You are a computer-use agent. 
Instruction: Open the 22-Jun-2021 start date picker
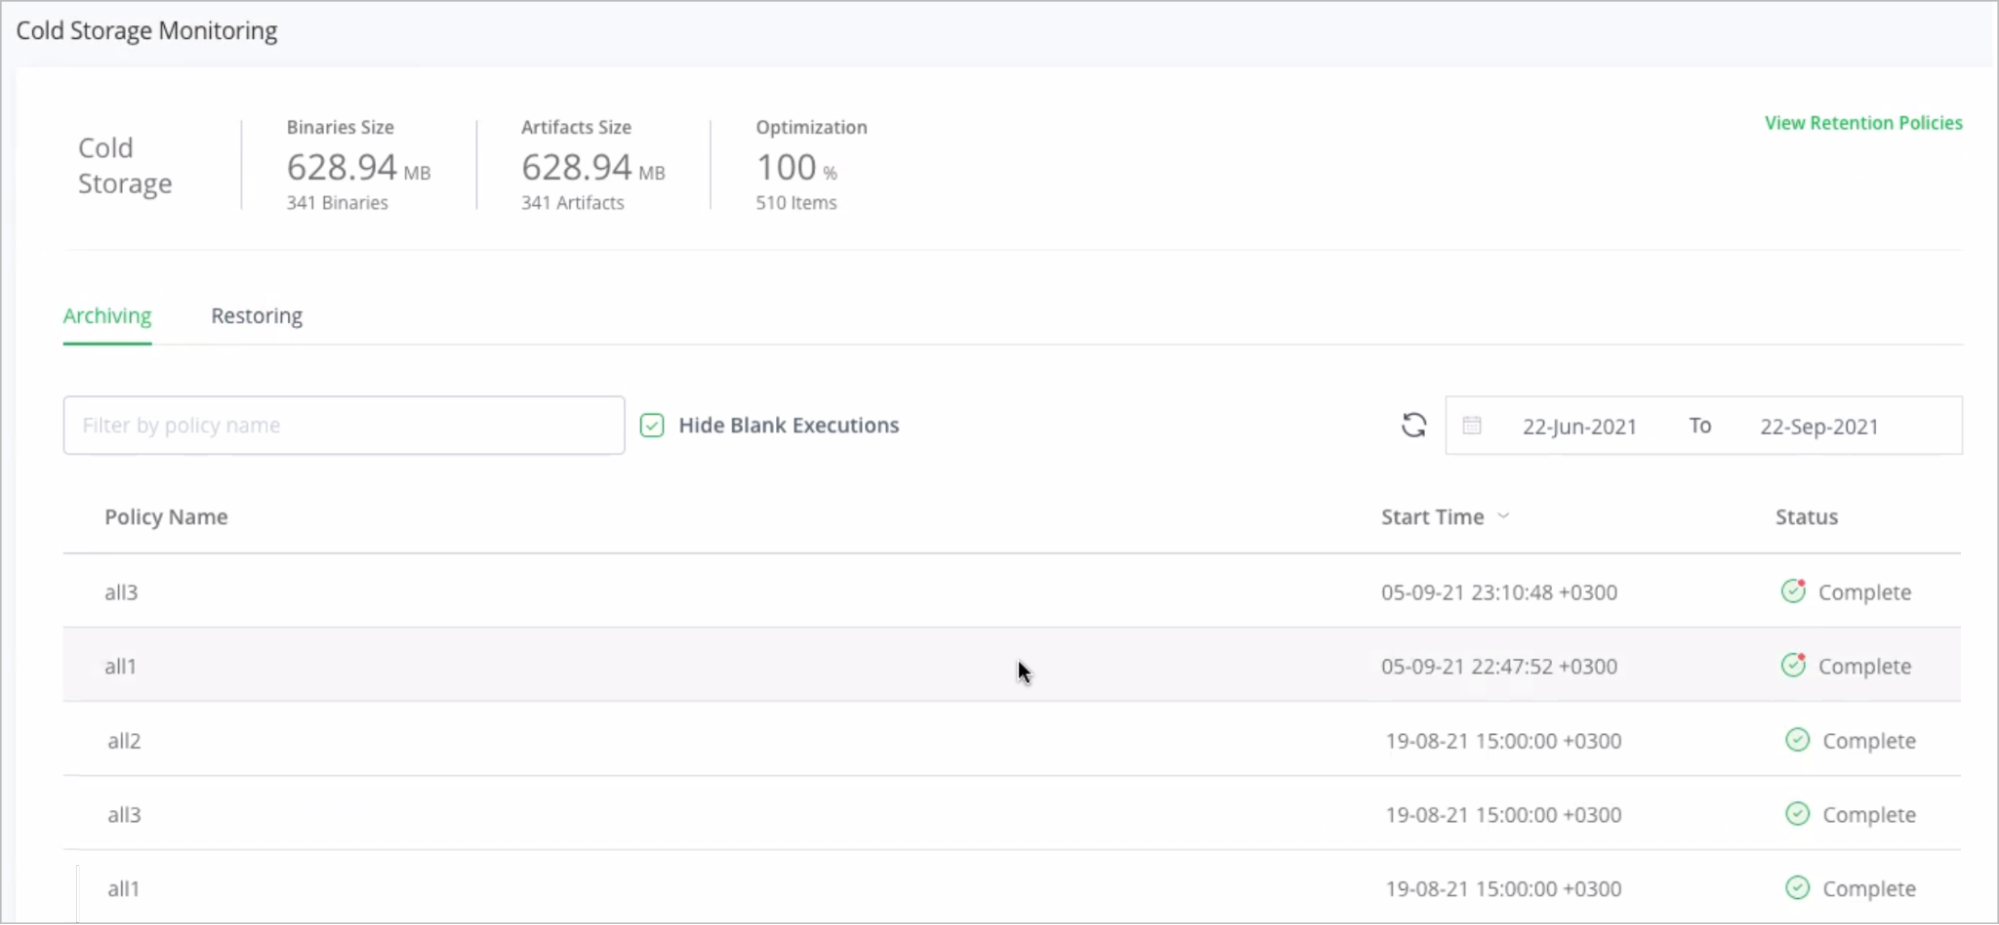(1579, 425)
